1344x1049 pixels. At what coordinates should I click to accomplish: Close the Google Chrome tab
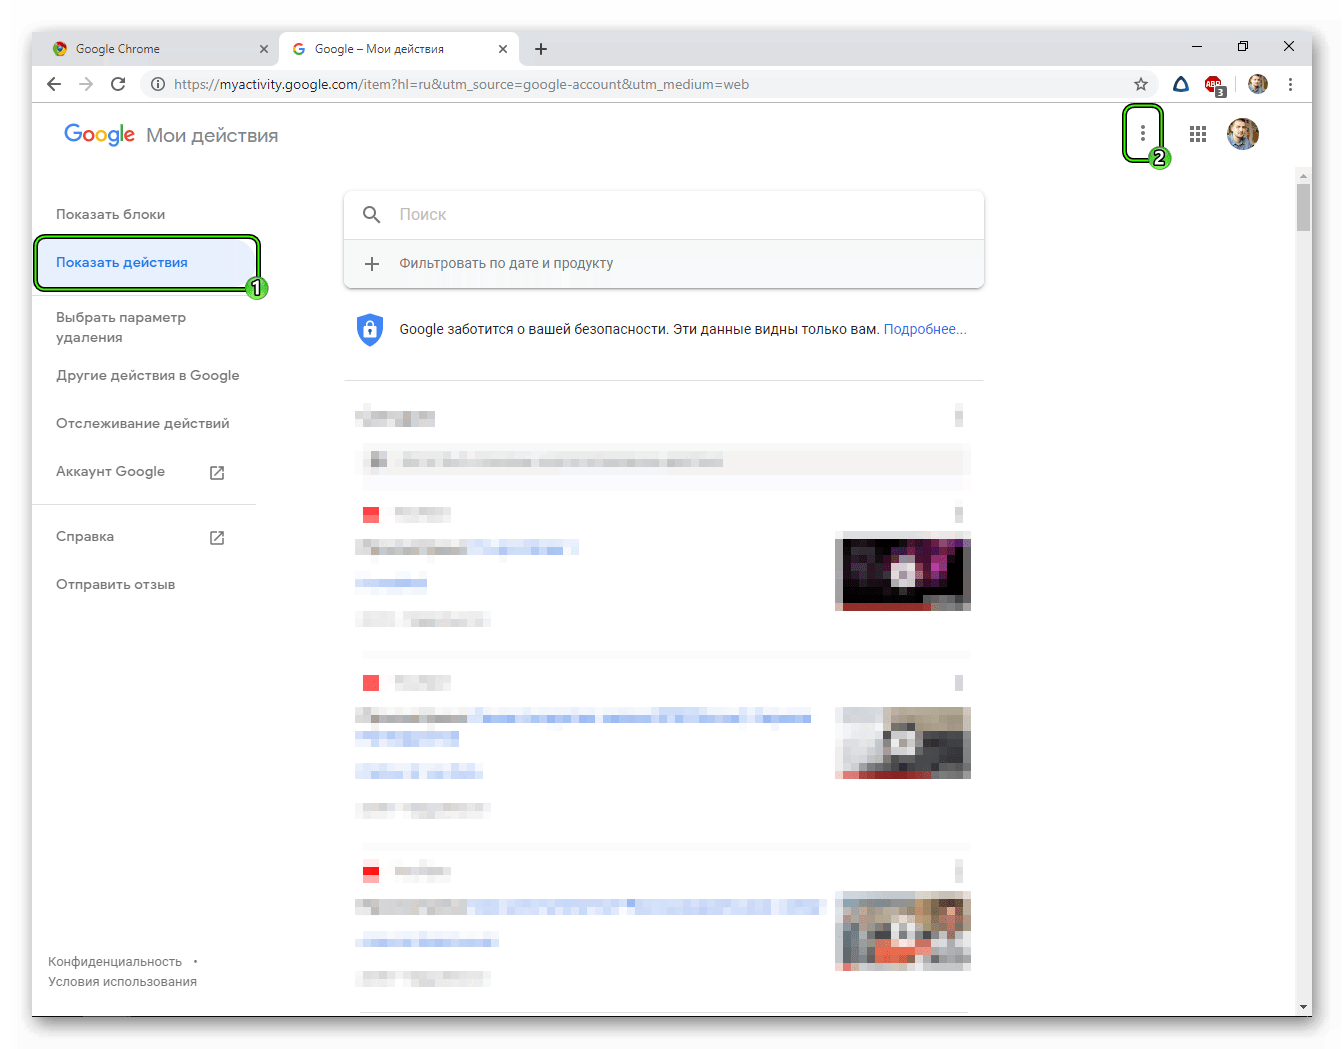tap(264, 49)
